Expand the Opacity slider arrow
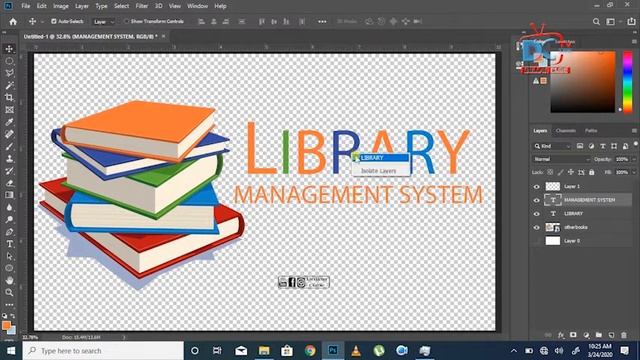The width and height of the screenshot is (640, 360). click(635, 159)
